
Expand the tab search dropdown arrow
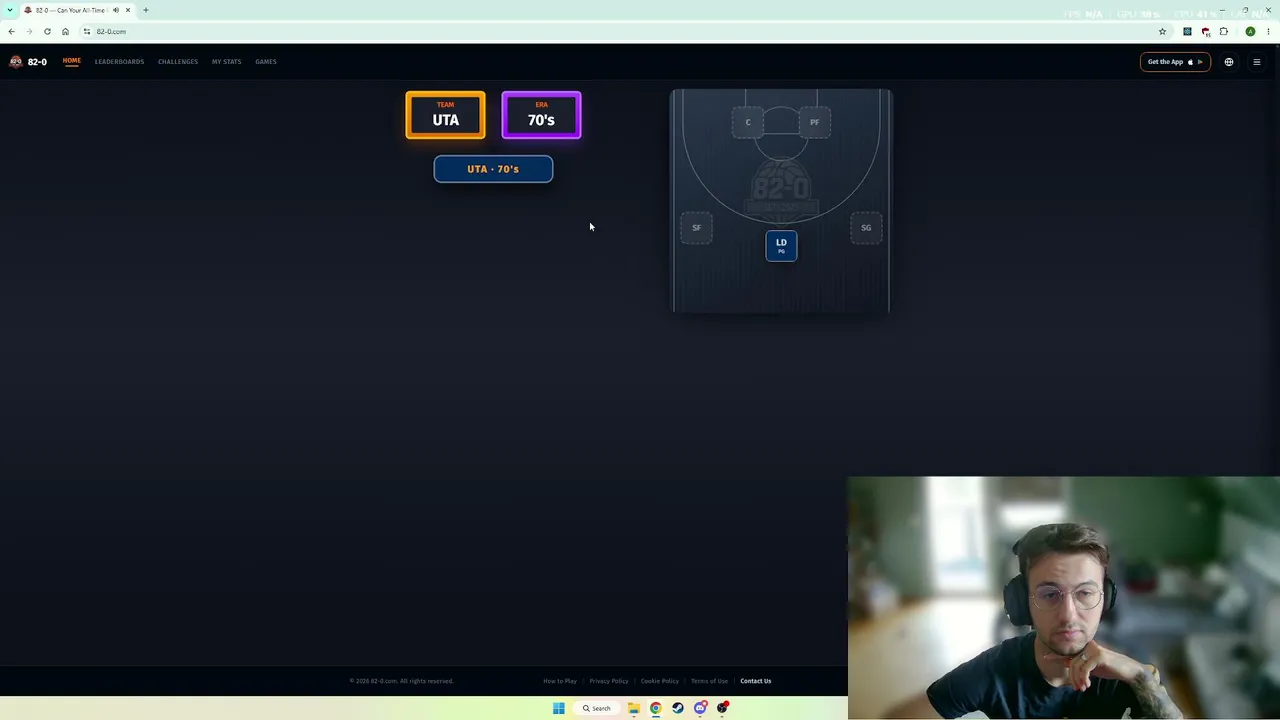click(10, 10)
